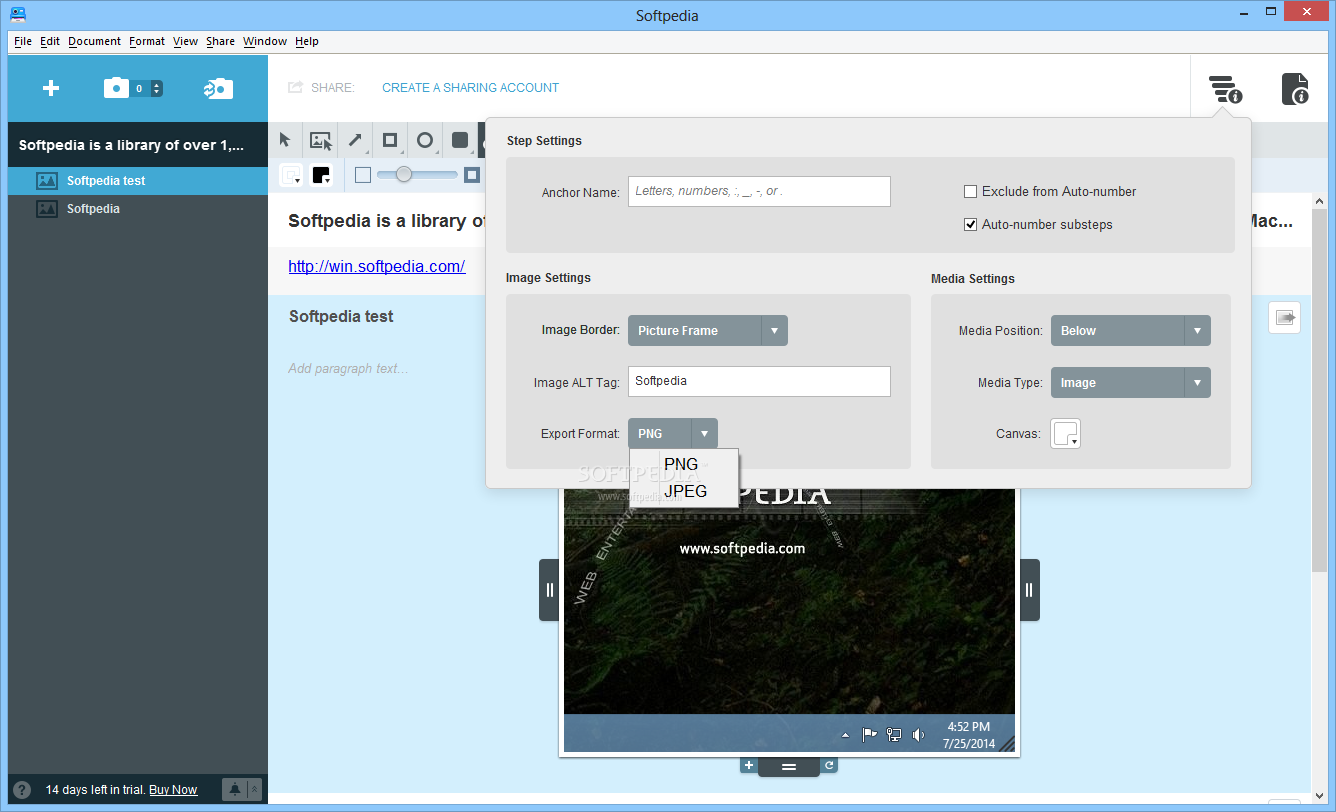This screenshot has width=1336, height=812.
Task: Choose JPEG from export format list
Action: [684, 492]
